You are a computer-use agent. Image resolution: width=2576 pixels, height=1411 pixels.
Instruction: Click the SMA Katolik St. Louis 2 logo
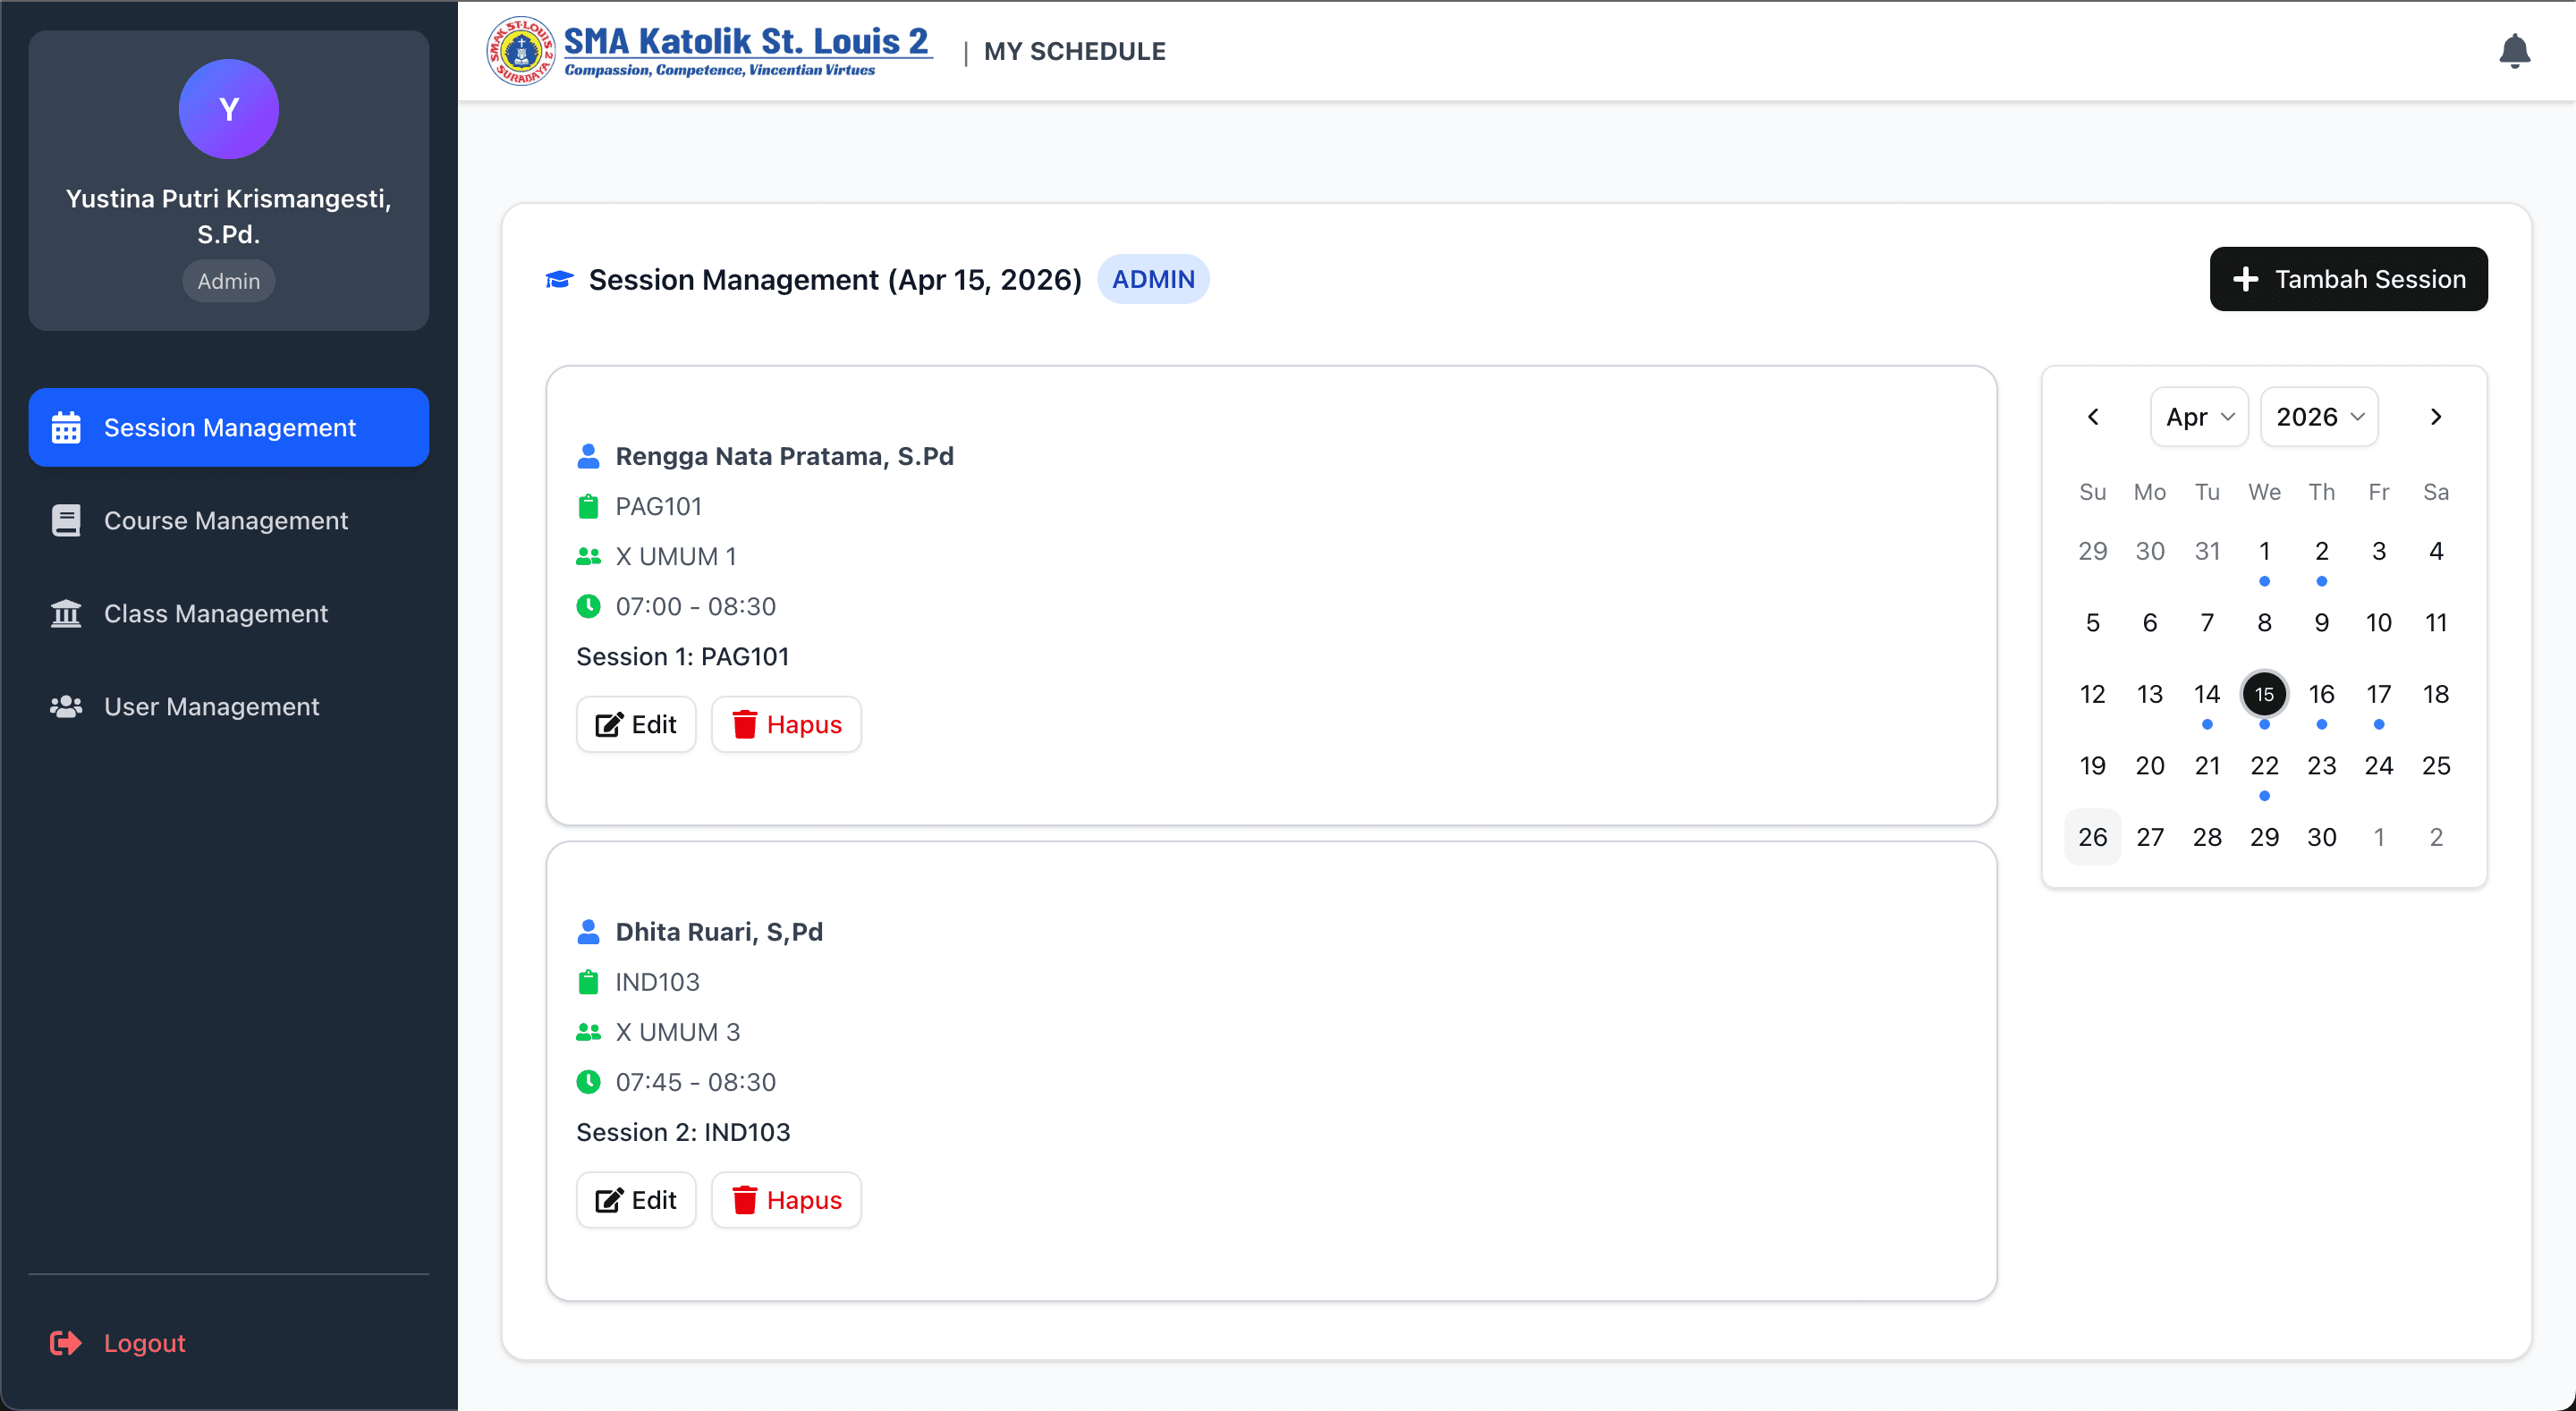point(709,51)
